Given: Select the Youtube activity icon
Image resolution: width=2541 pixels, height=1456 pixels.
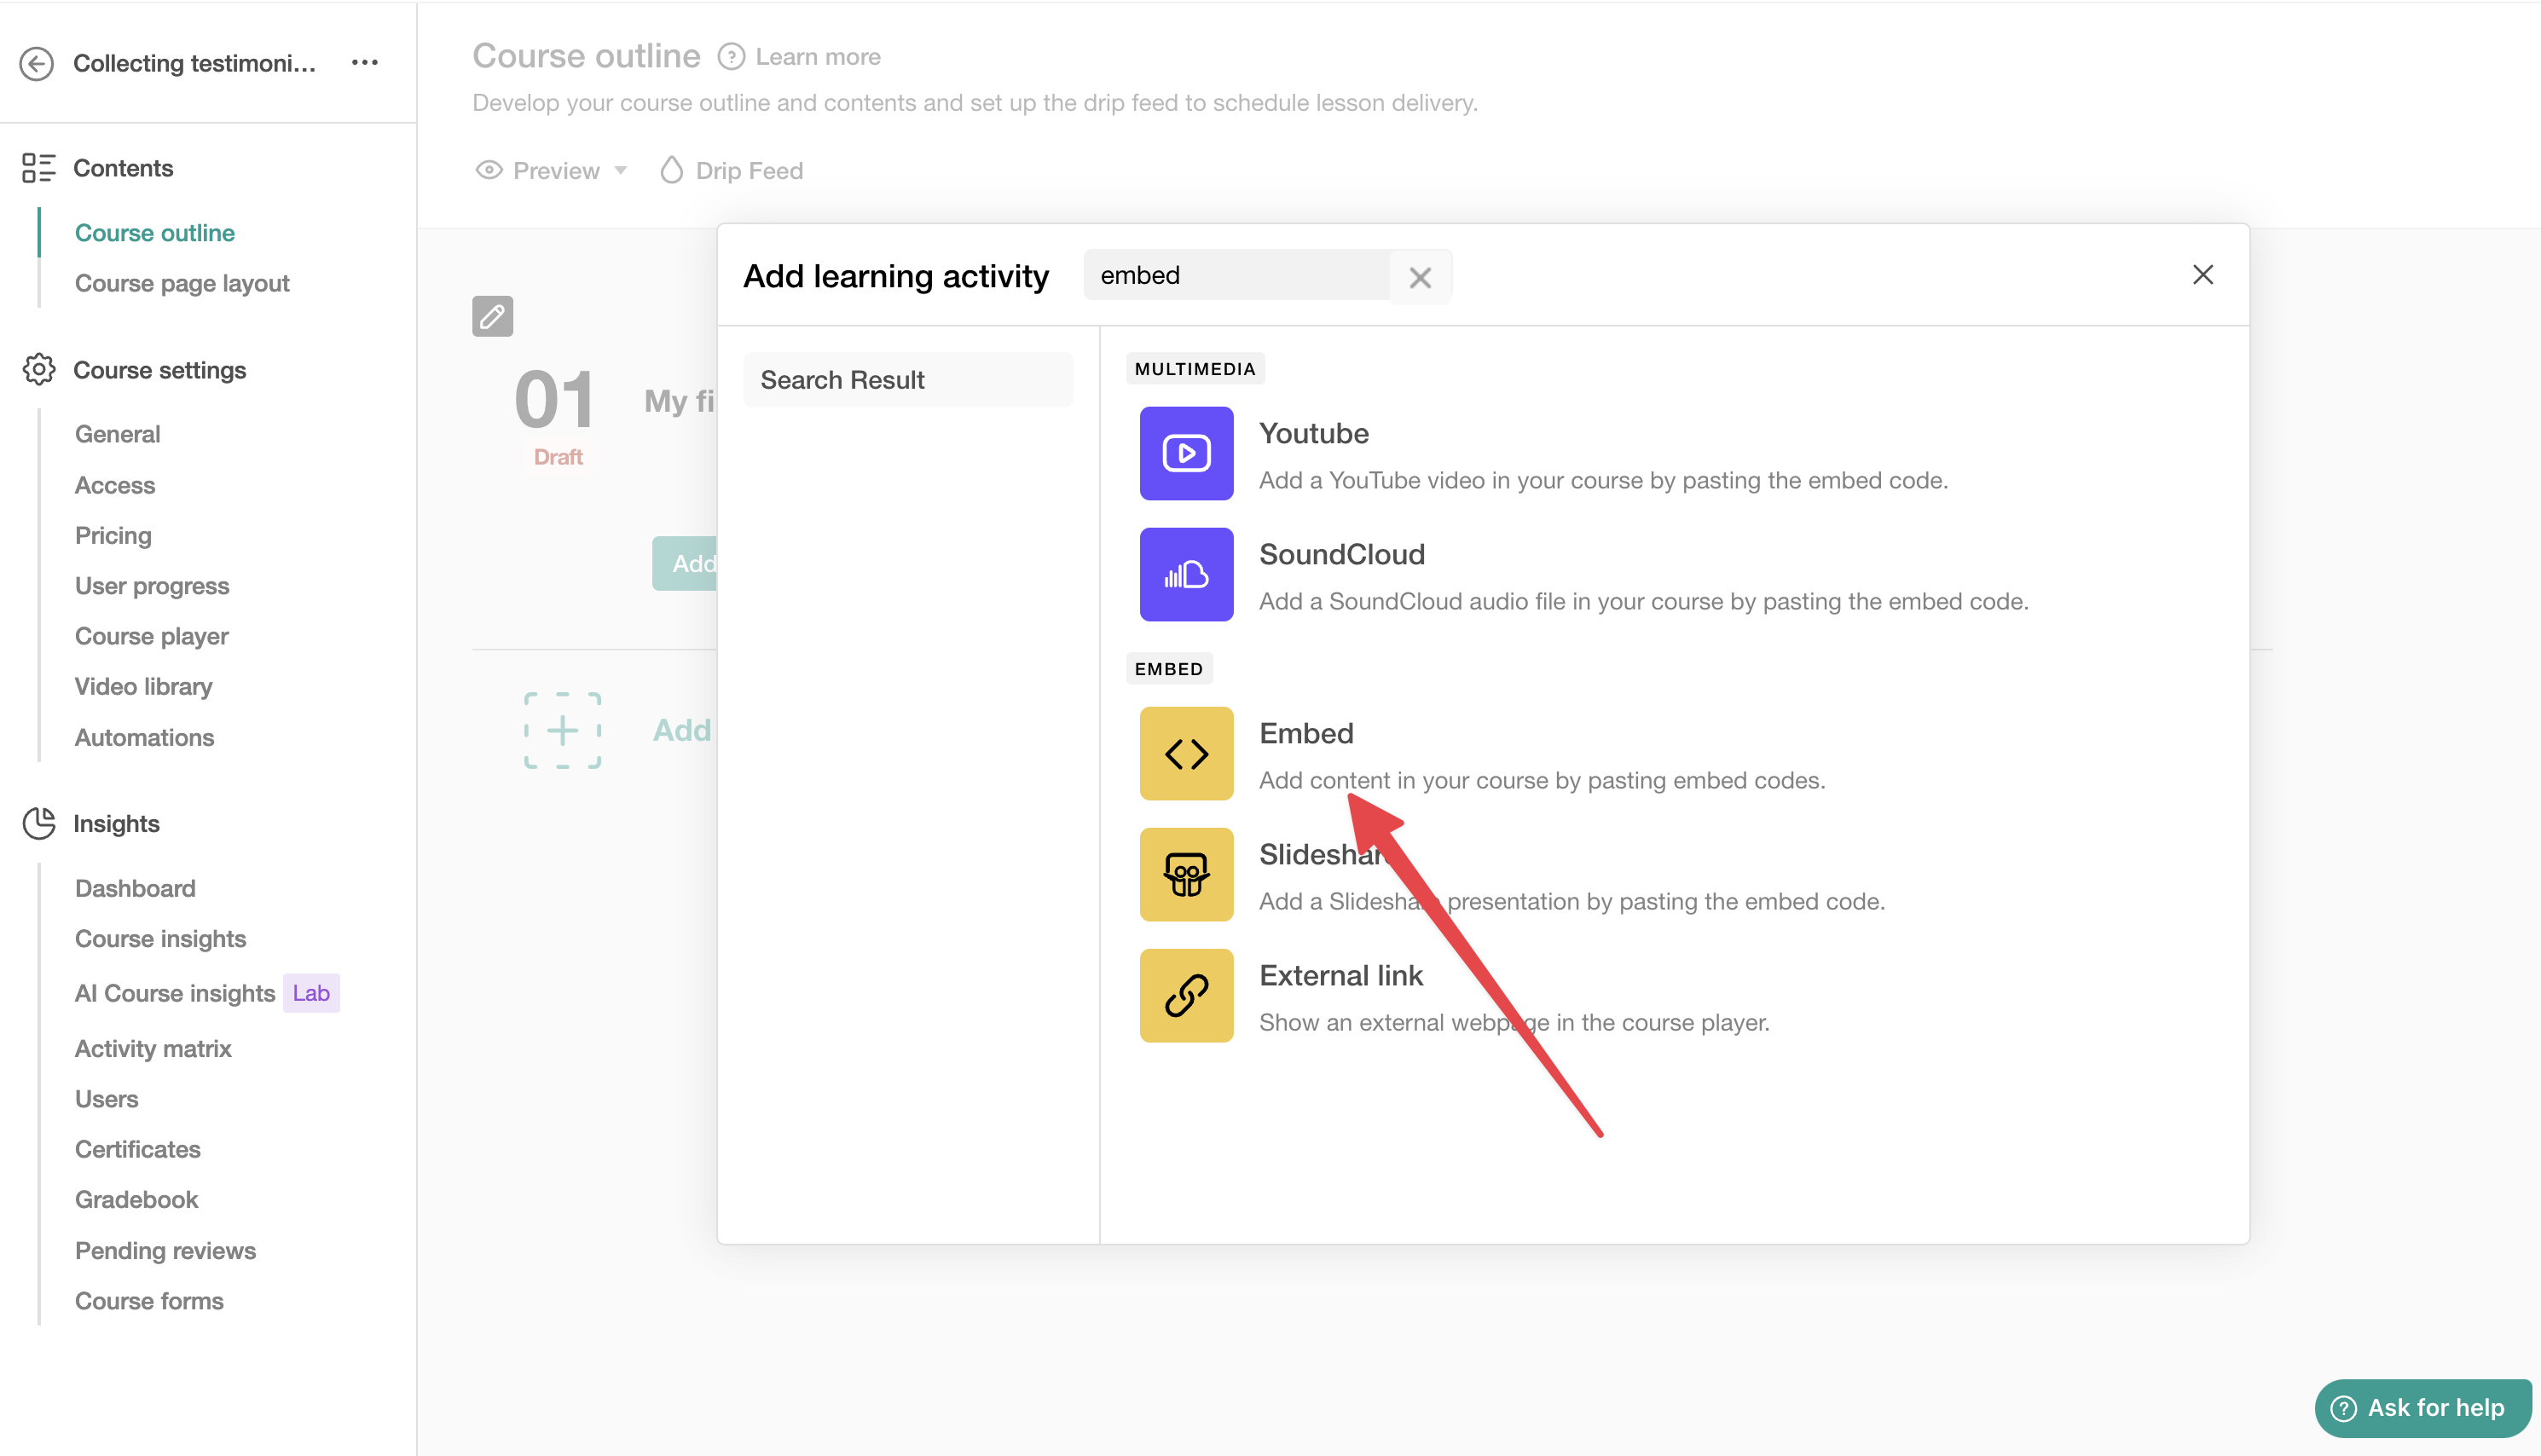Looking at the screenshot, I should point(1186,453).
